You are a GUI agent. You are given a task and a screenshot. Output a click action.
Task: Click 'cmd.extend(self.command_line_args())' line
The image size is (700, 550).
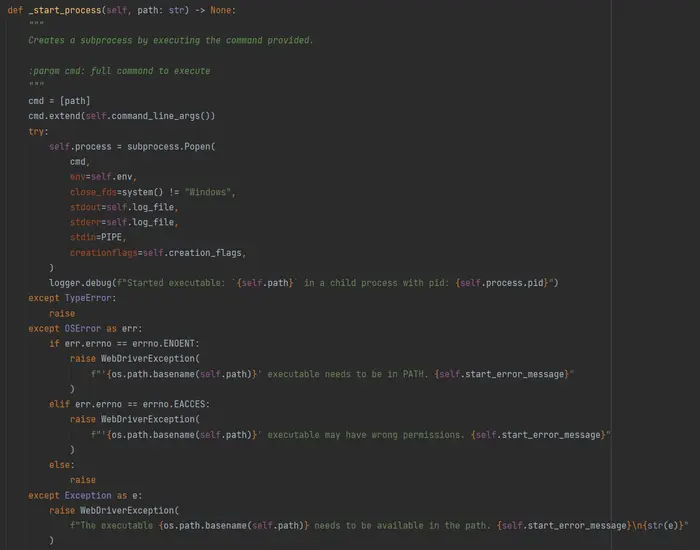(121, 116)
